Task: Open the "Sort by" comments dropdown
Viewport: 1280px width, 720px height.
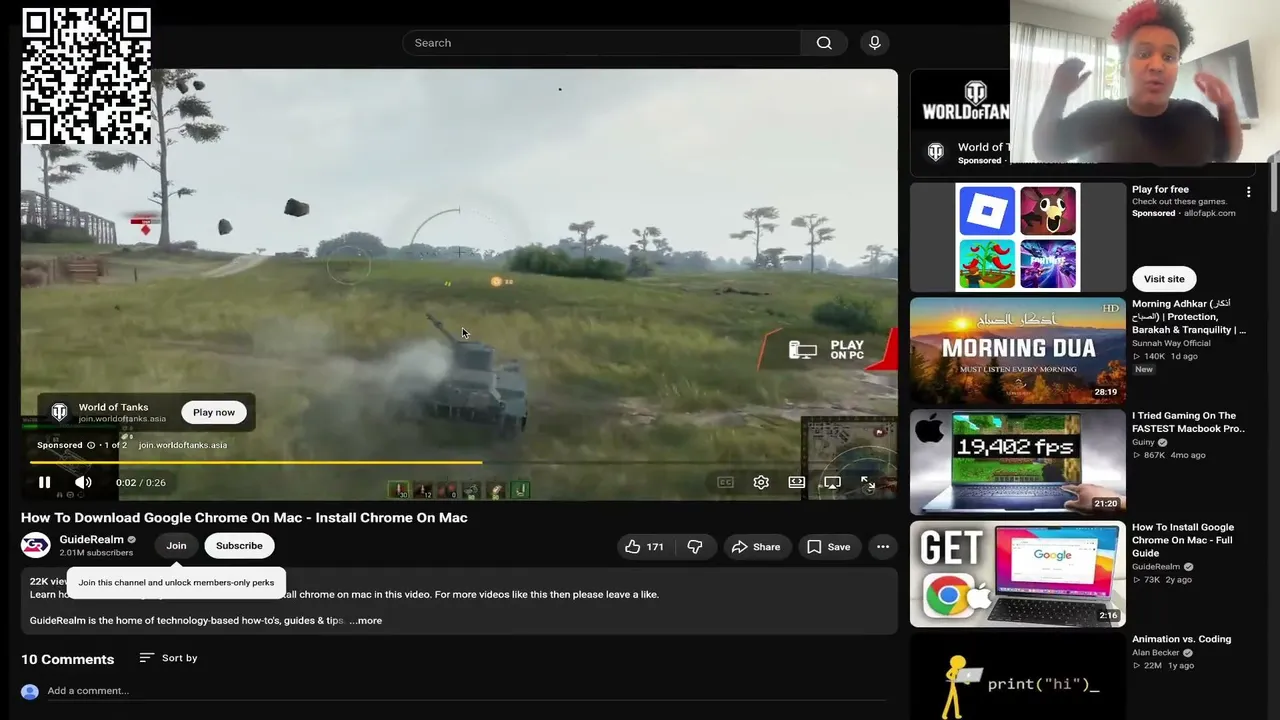Action: tap(168, 658)
